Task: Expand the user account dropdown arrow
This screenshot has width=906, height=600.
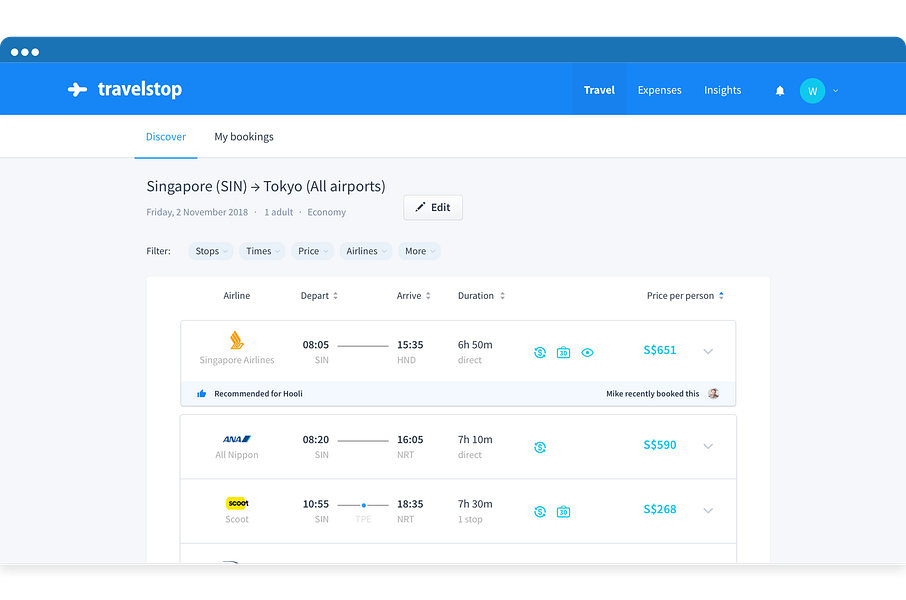Action: pos(836,91)
